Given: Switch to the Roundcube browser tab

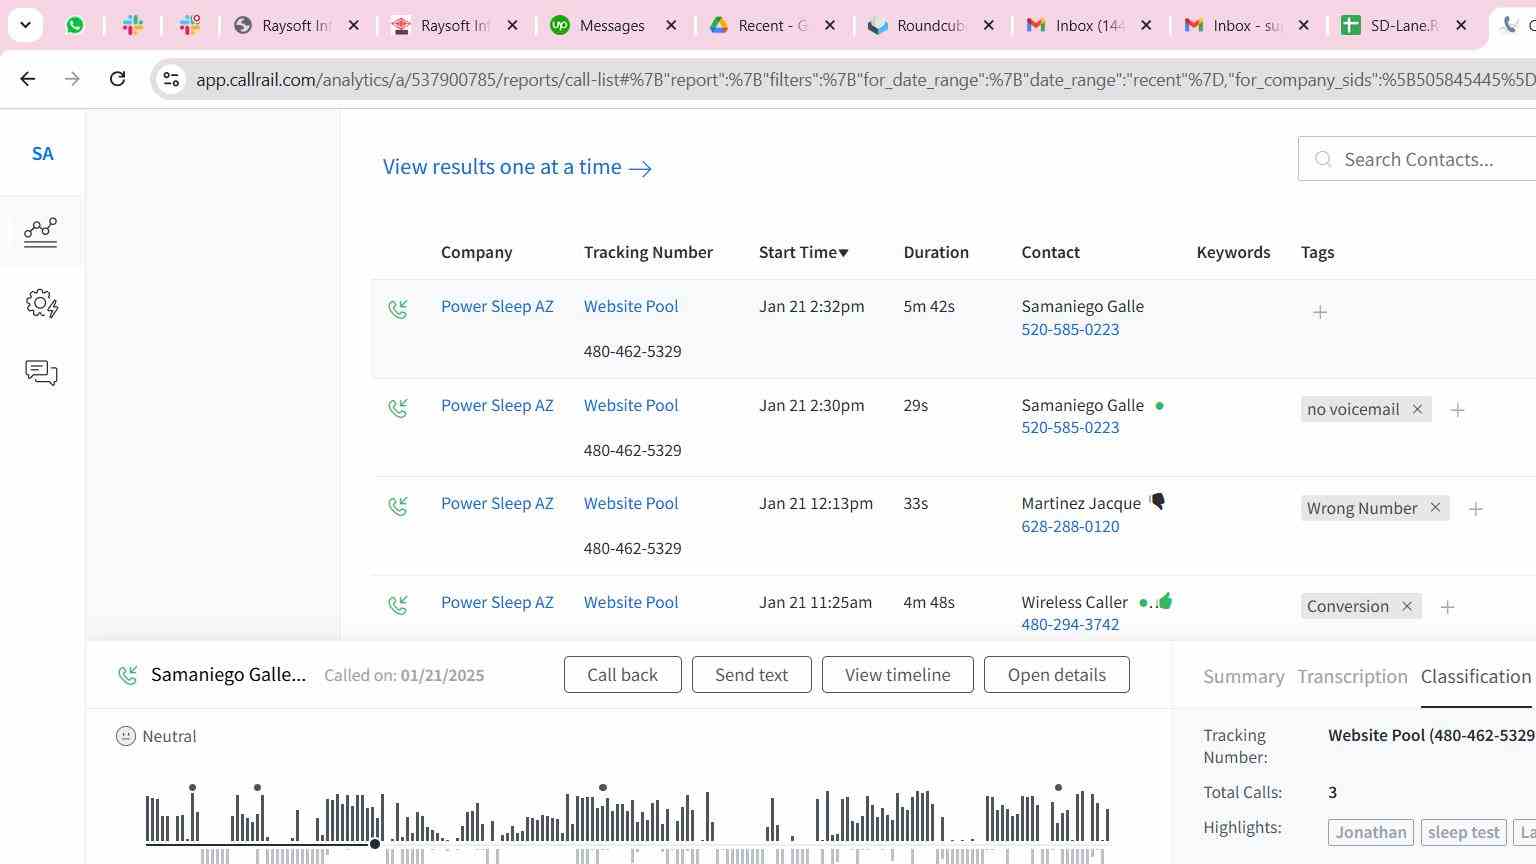Looking at the screenshot, I should pos(915,25).
